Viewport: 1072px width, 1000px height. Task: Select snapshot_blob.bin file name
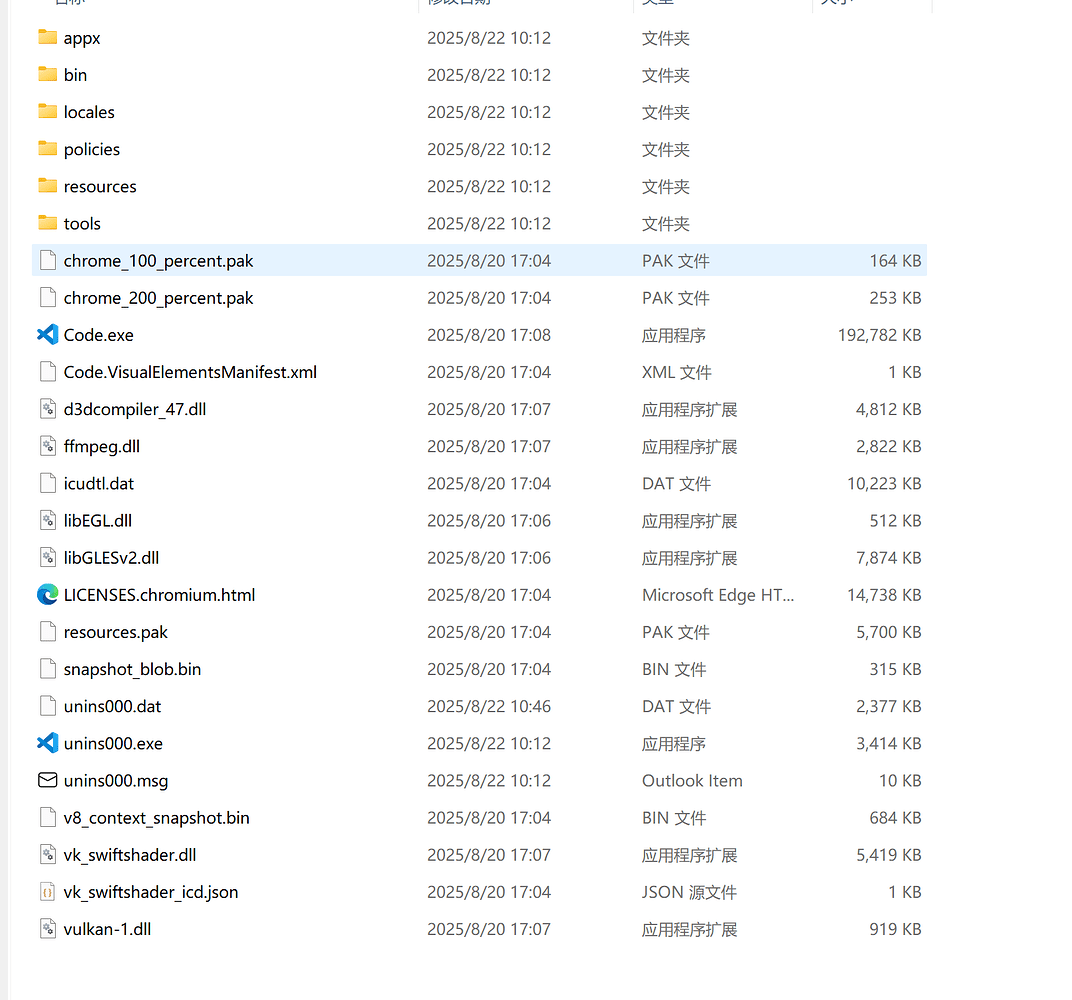133,669
